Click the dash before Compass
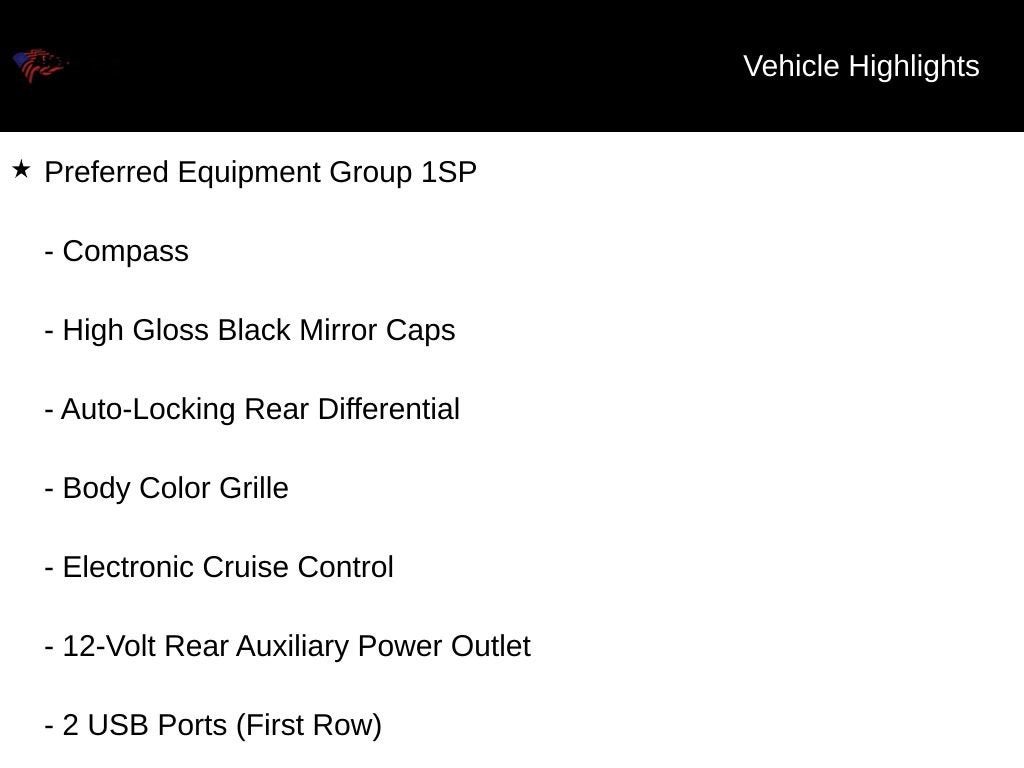The image size is (1024, 768). (x=48, y=252)
